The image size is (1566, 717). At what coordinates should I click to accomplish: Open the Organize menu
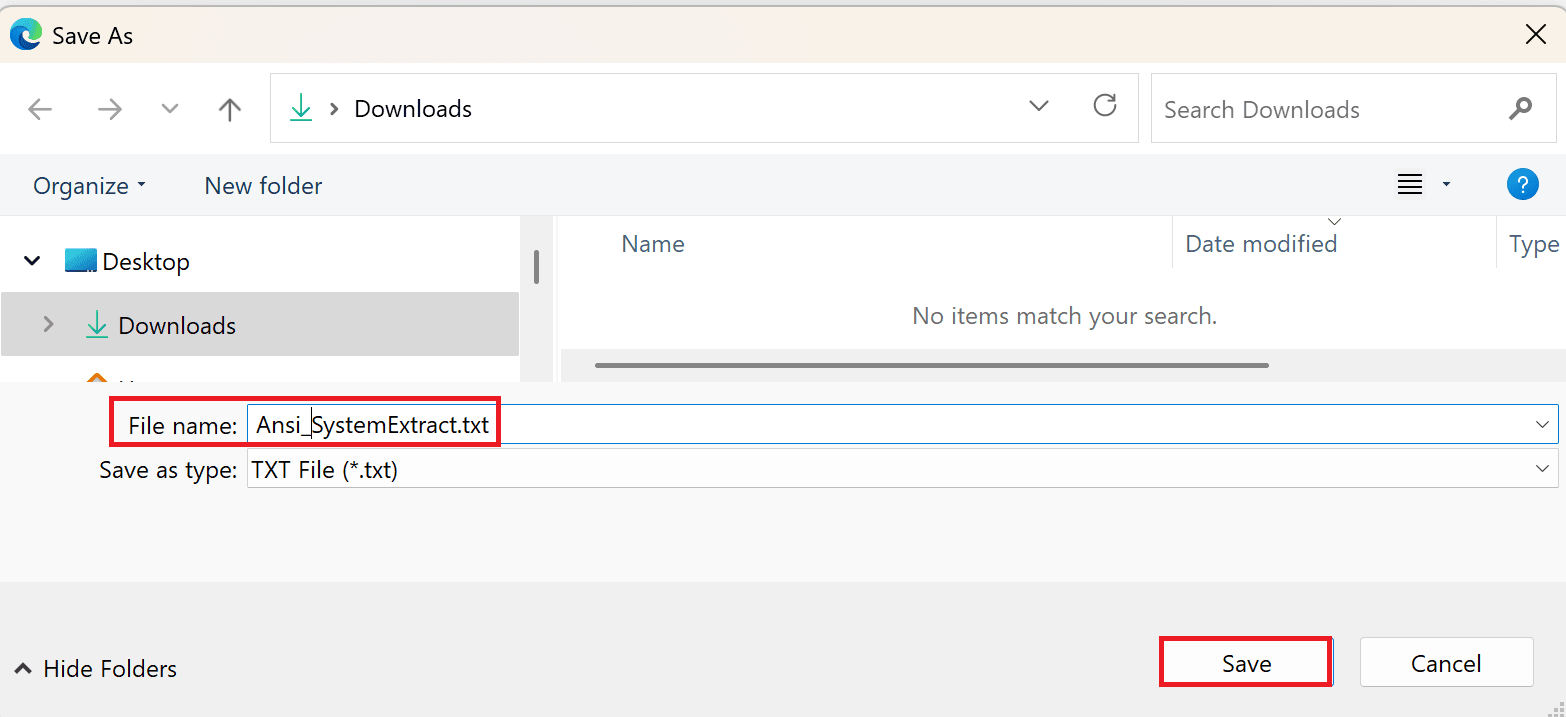[x=88, y=185]
